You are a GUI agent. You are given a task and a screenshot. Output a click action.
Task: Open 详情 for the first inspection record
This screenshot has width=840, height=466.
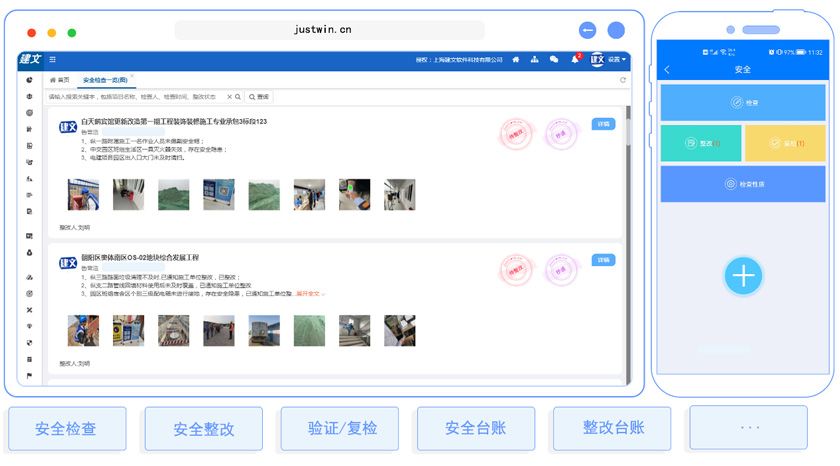point(603,124)
